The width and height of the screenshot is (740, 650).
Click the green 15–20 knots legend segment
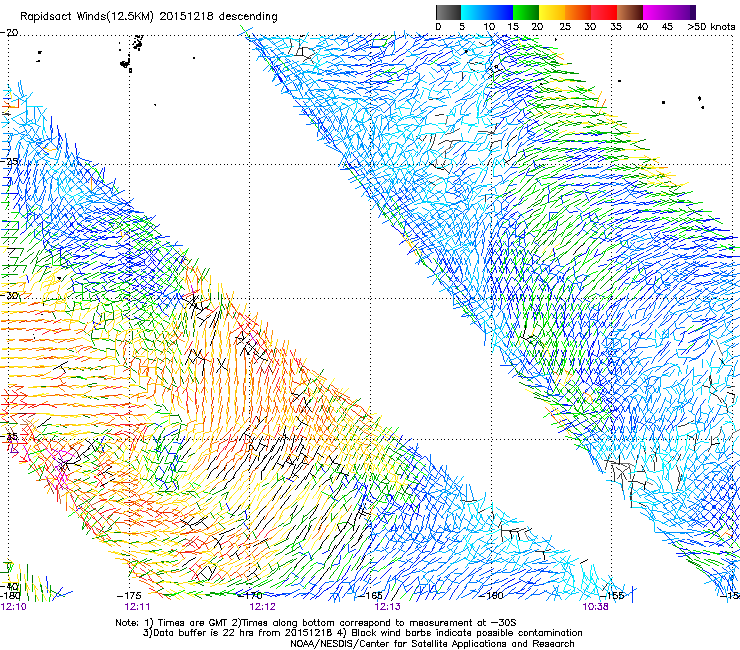click(526, 12)
